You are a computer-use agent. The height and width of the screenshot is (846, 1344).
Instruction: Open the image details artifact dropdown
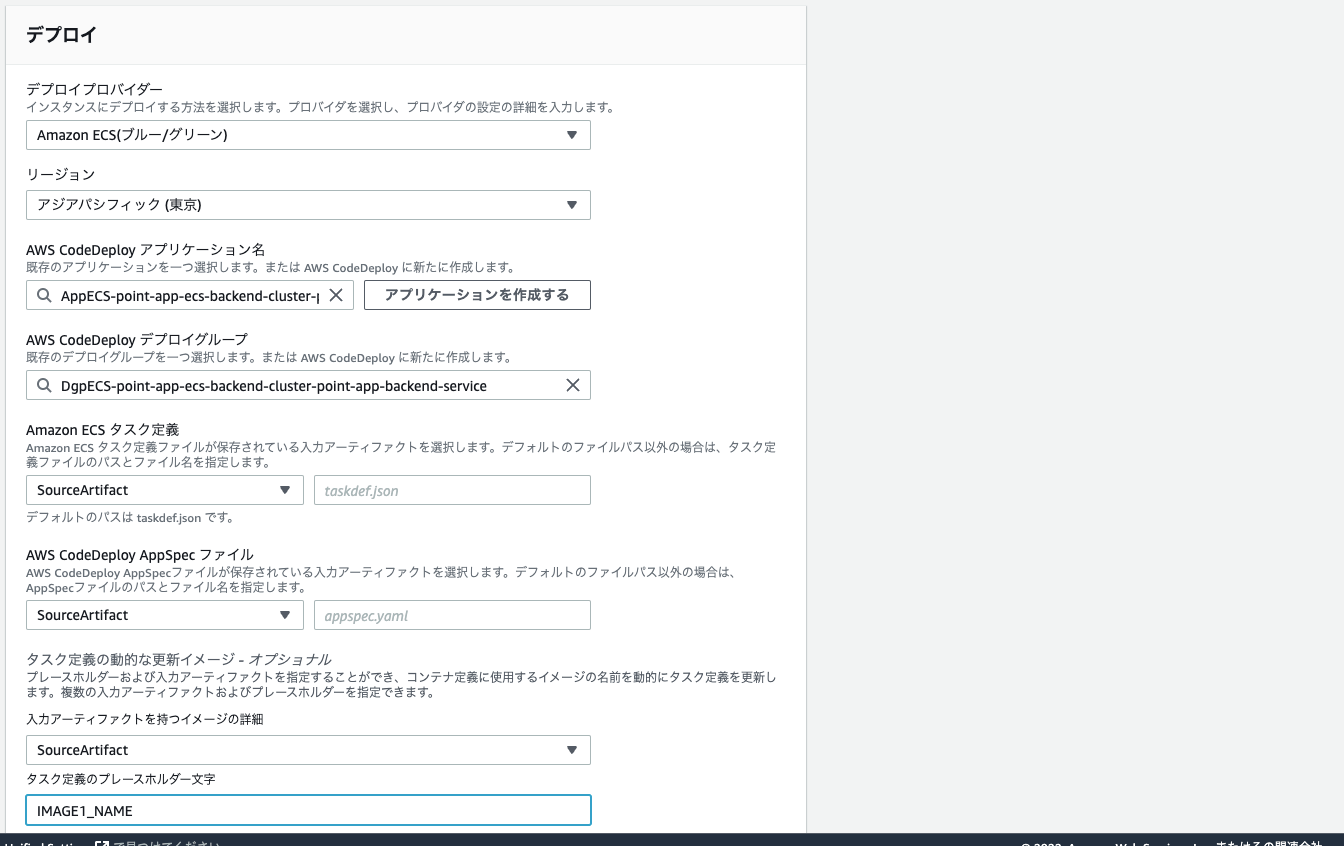[x=308, y=750]
